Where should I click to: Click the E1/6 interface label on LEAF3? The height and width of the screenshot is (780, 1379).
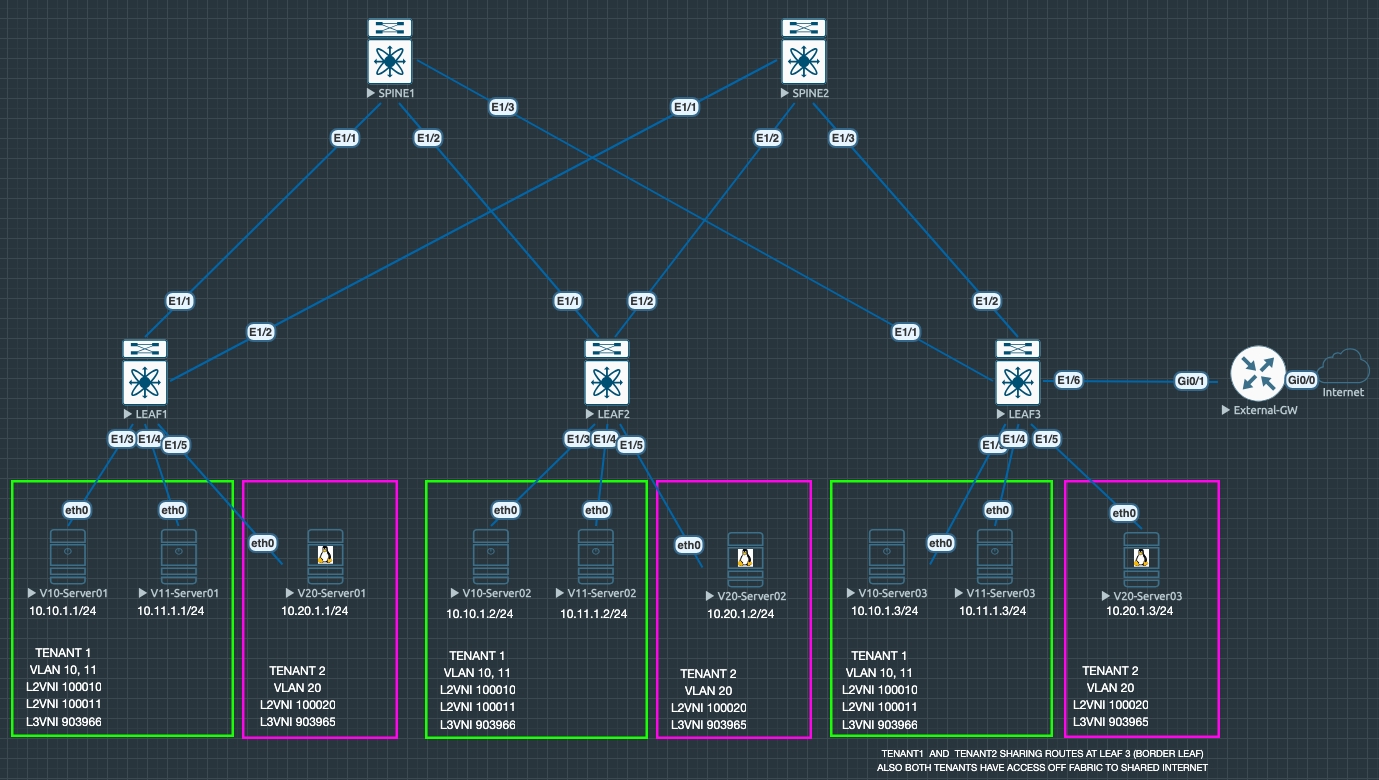pyautogui.click(x=1069, y=380)
